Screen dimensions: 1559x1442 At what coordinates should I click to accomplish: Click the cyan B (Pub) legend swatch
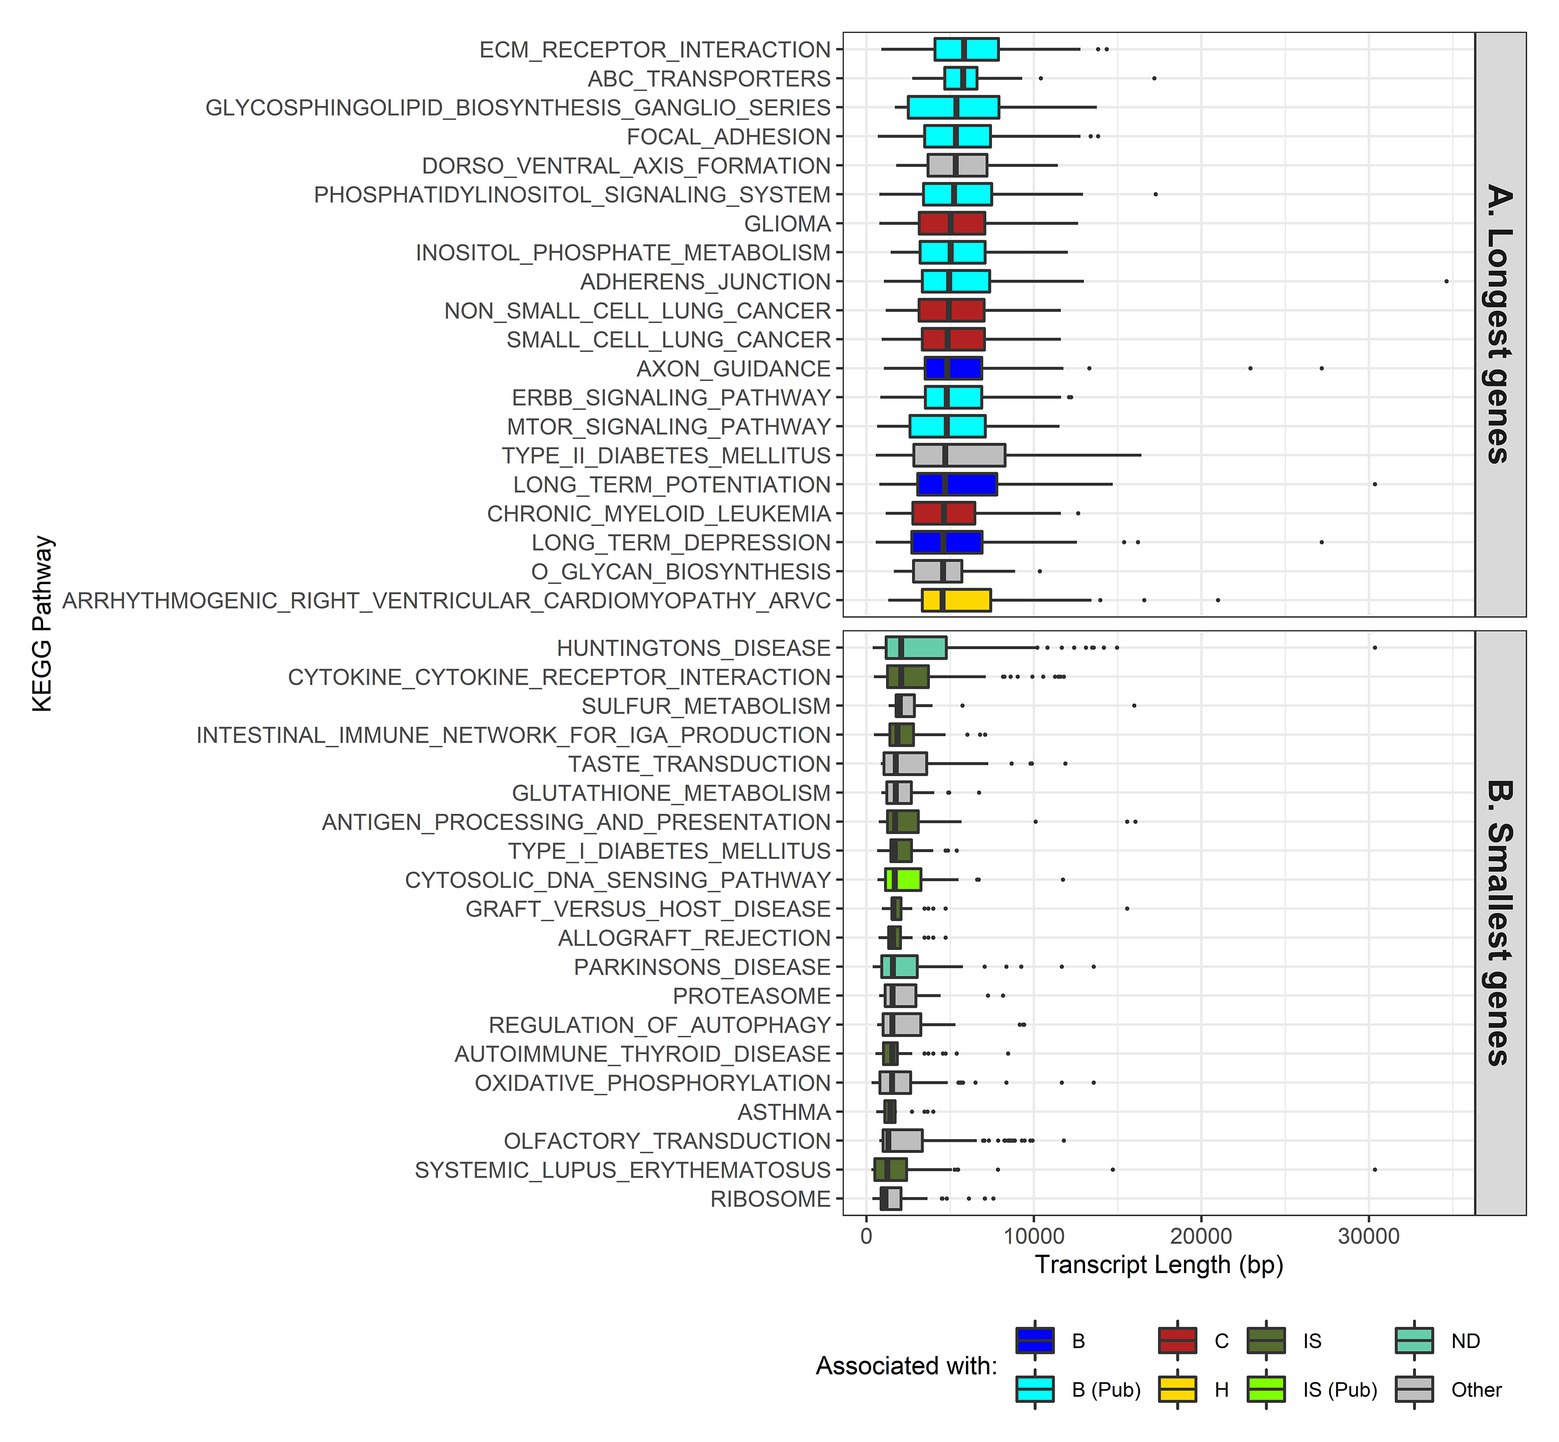point(1034,1389)
